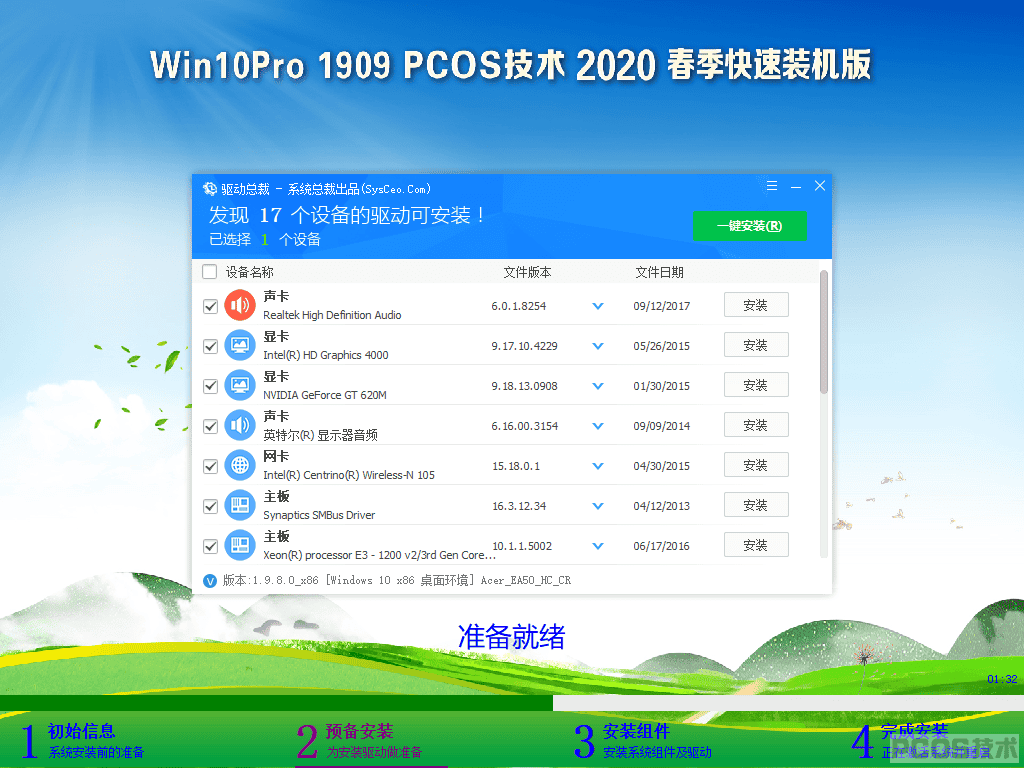1024x768 pixels.
Task: Click the green 一键安装(R) button
Action: 749,226
